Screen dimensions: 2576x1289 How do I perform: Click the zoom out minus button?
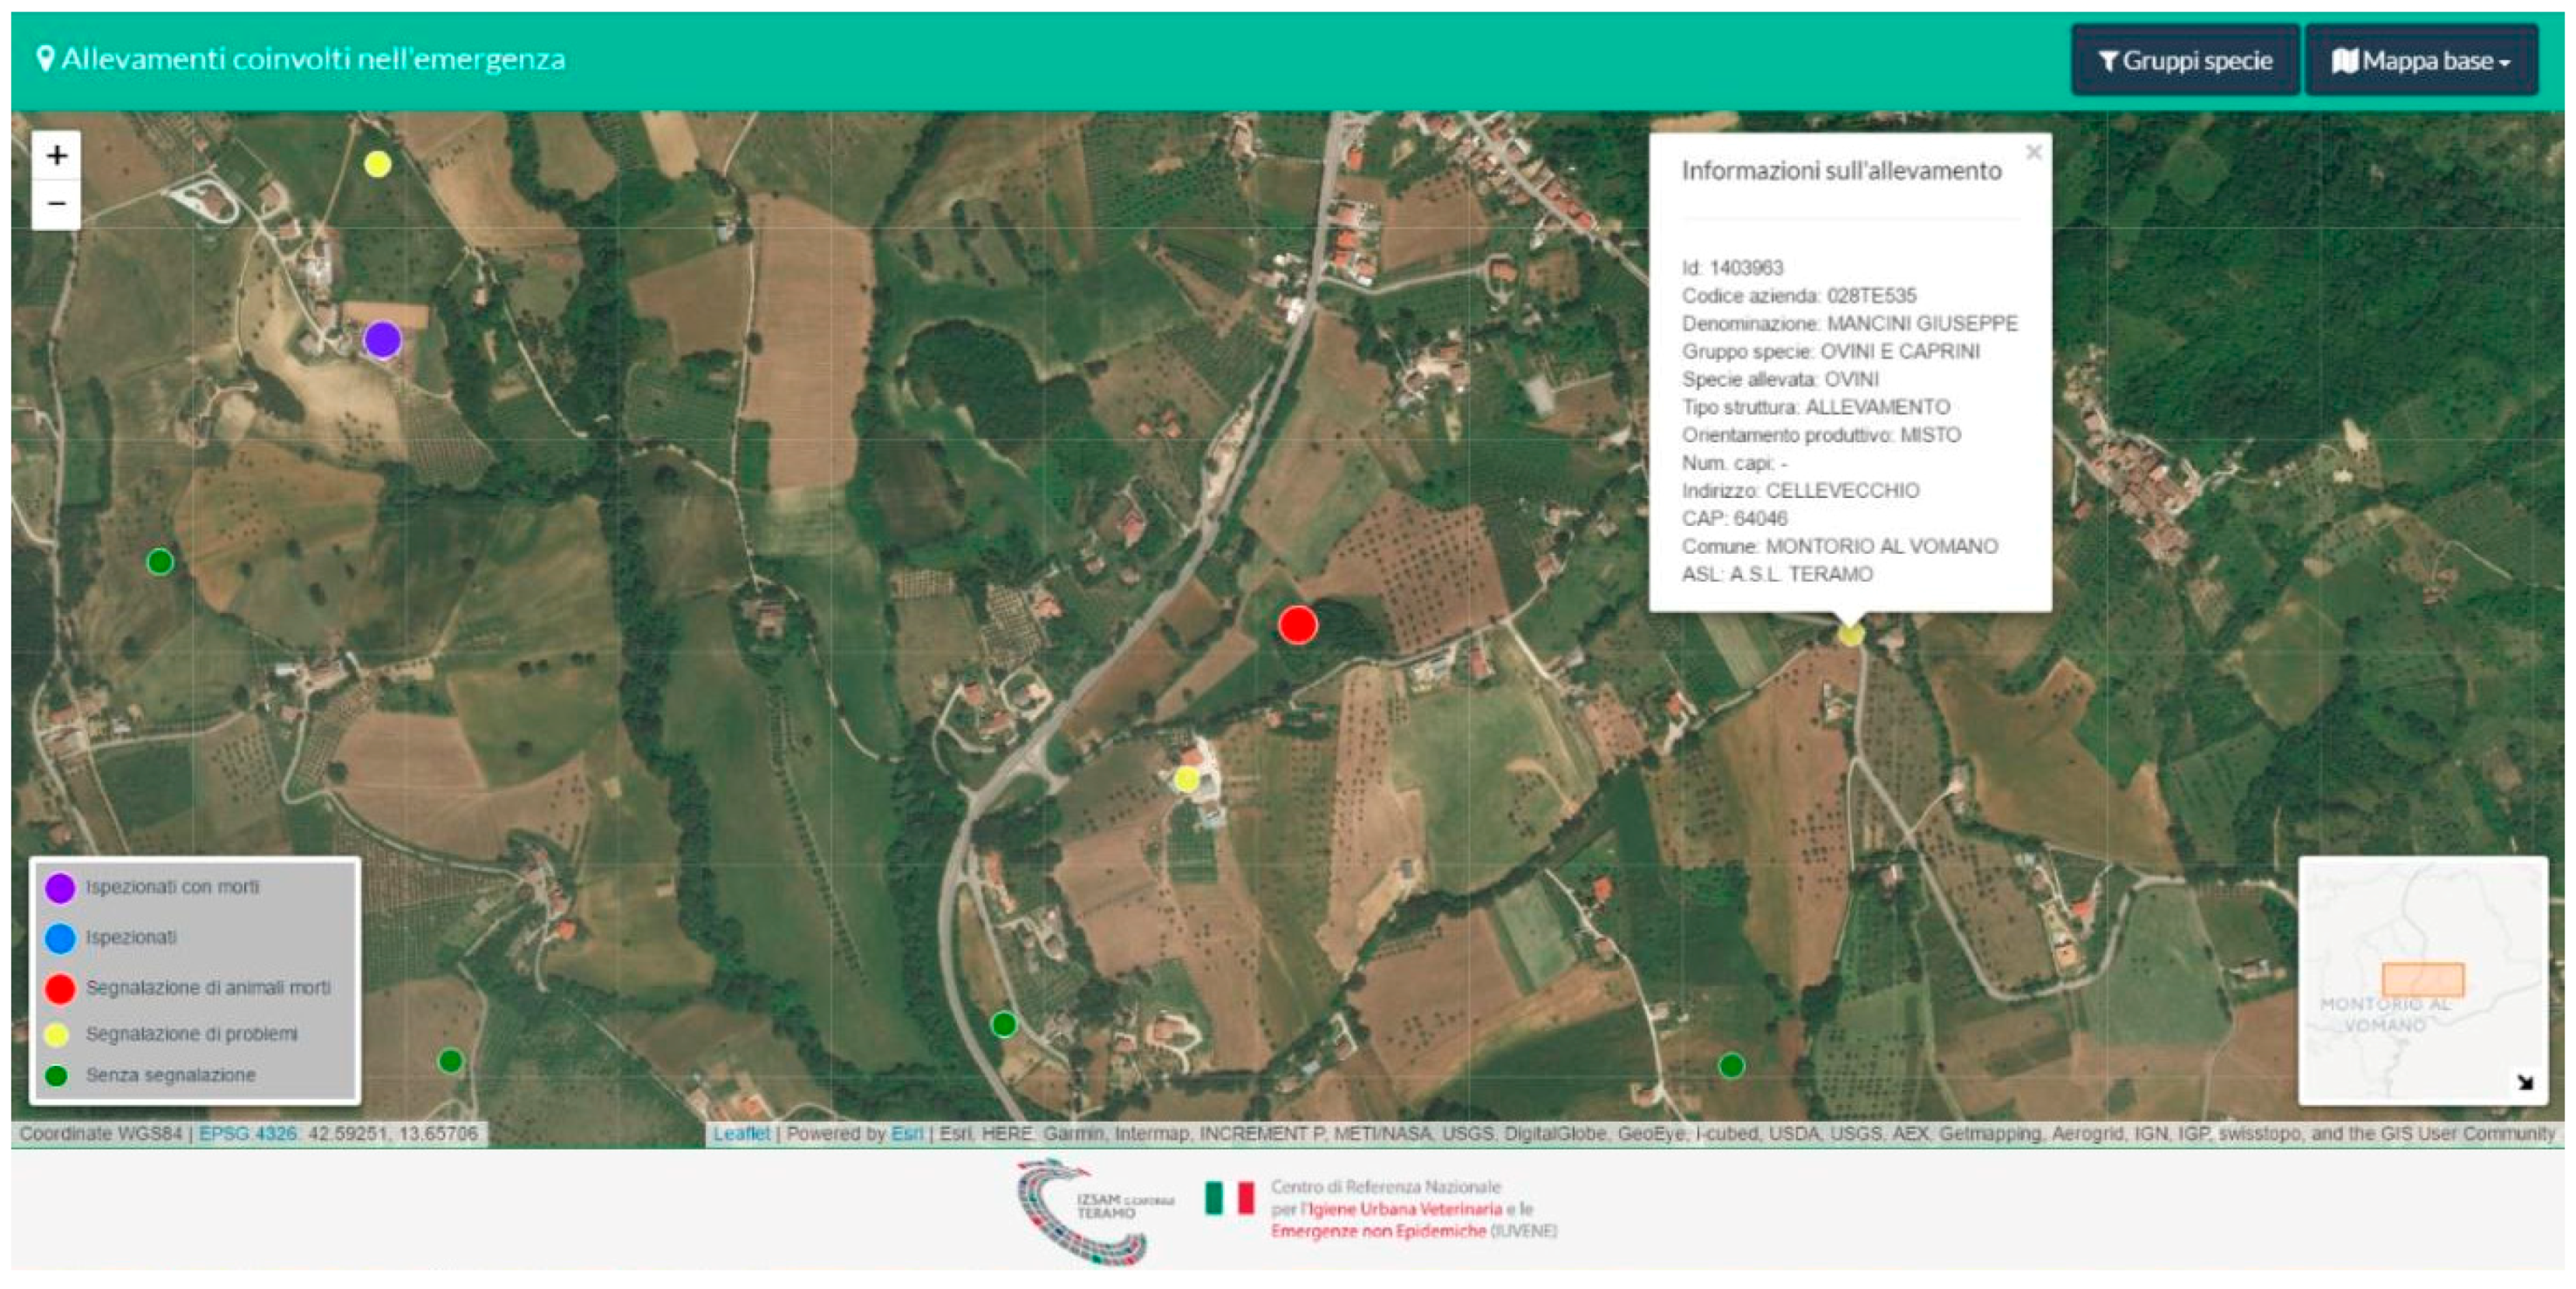pyautogui.click(x=57, y=204)
